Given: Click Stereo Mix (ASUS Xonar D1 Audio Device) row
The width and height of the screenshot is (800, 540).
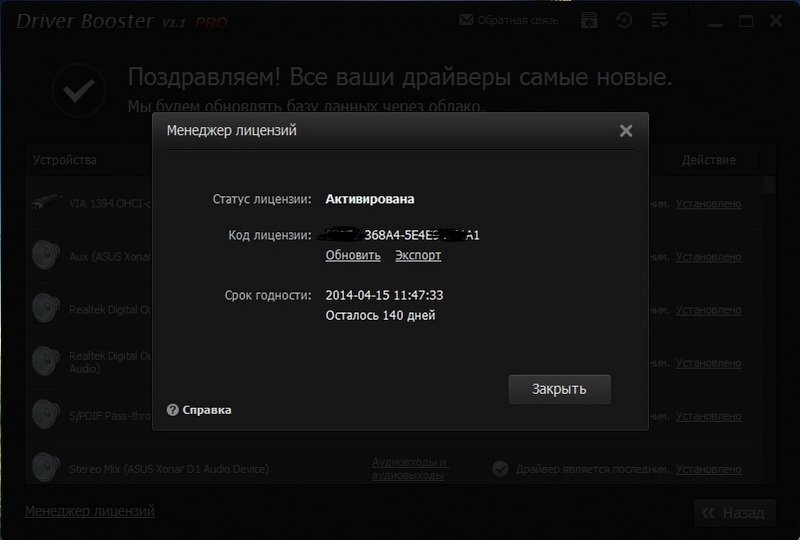Looking at the screenshot, I should [x=394, y=469].
